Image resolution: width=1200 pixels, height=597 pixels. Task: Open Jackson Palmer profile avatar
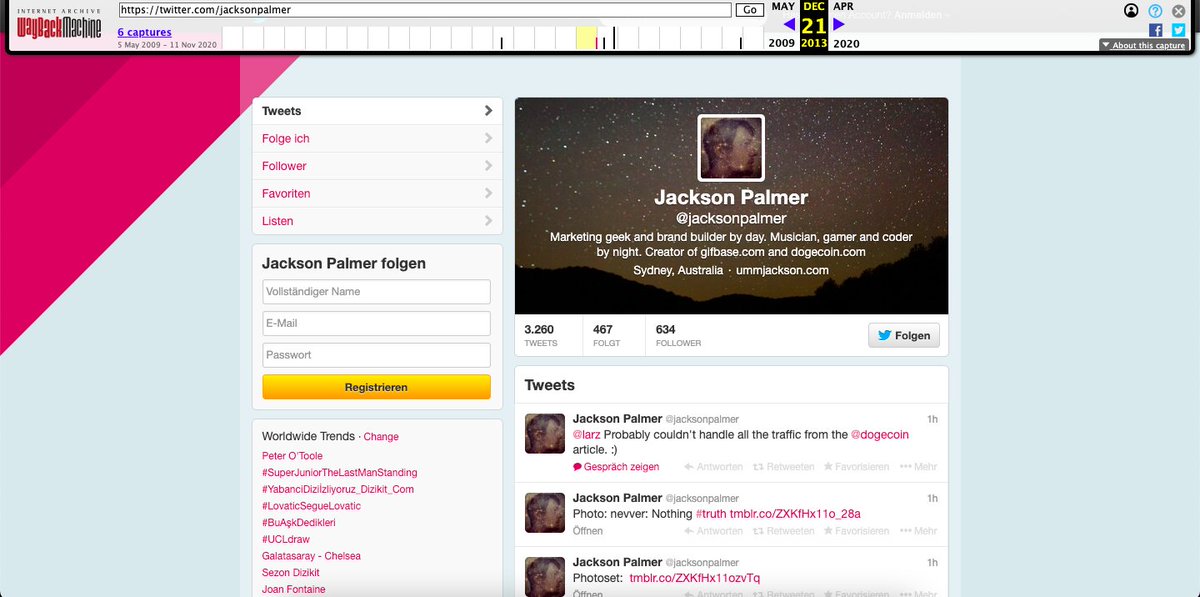[x=731, y=148]
